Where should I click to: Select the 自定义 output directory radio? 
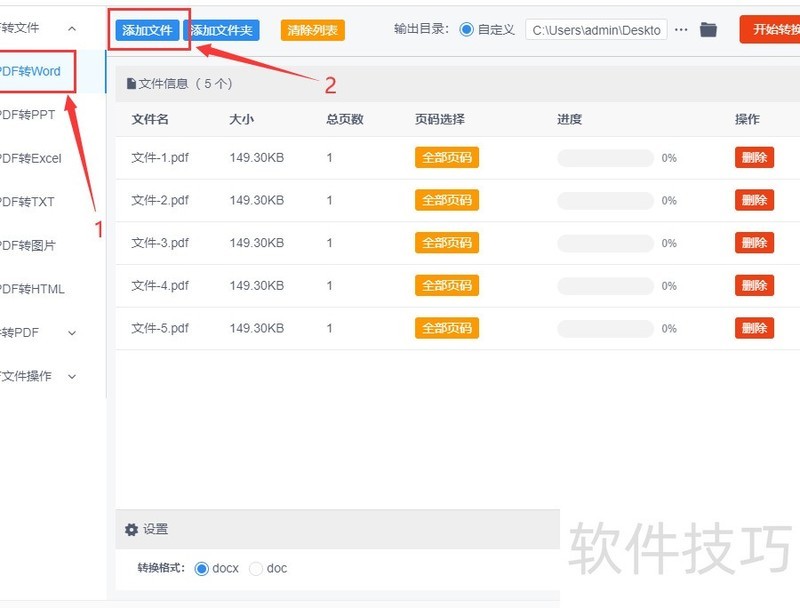(x=467, y=30)
